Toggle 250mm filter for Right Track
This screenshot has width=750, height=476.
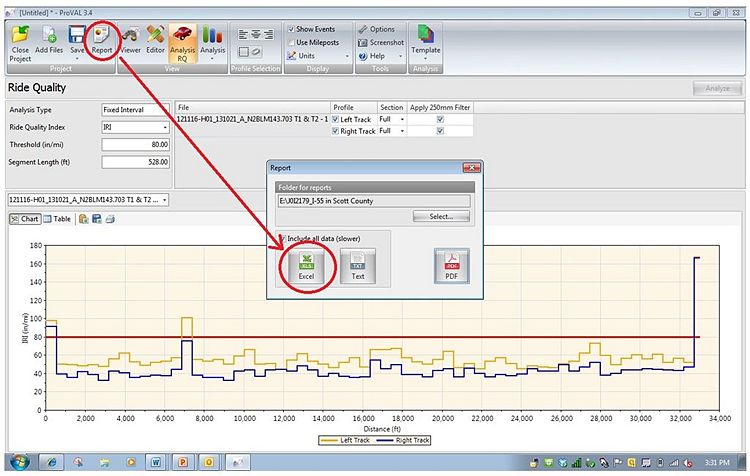(x=440, y=131)
